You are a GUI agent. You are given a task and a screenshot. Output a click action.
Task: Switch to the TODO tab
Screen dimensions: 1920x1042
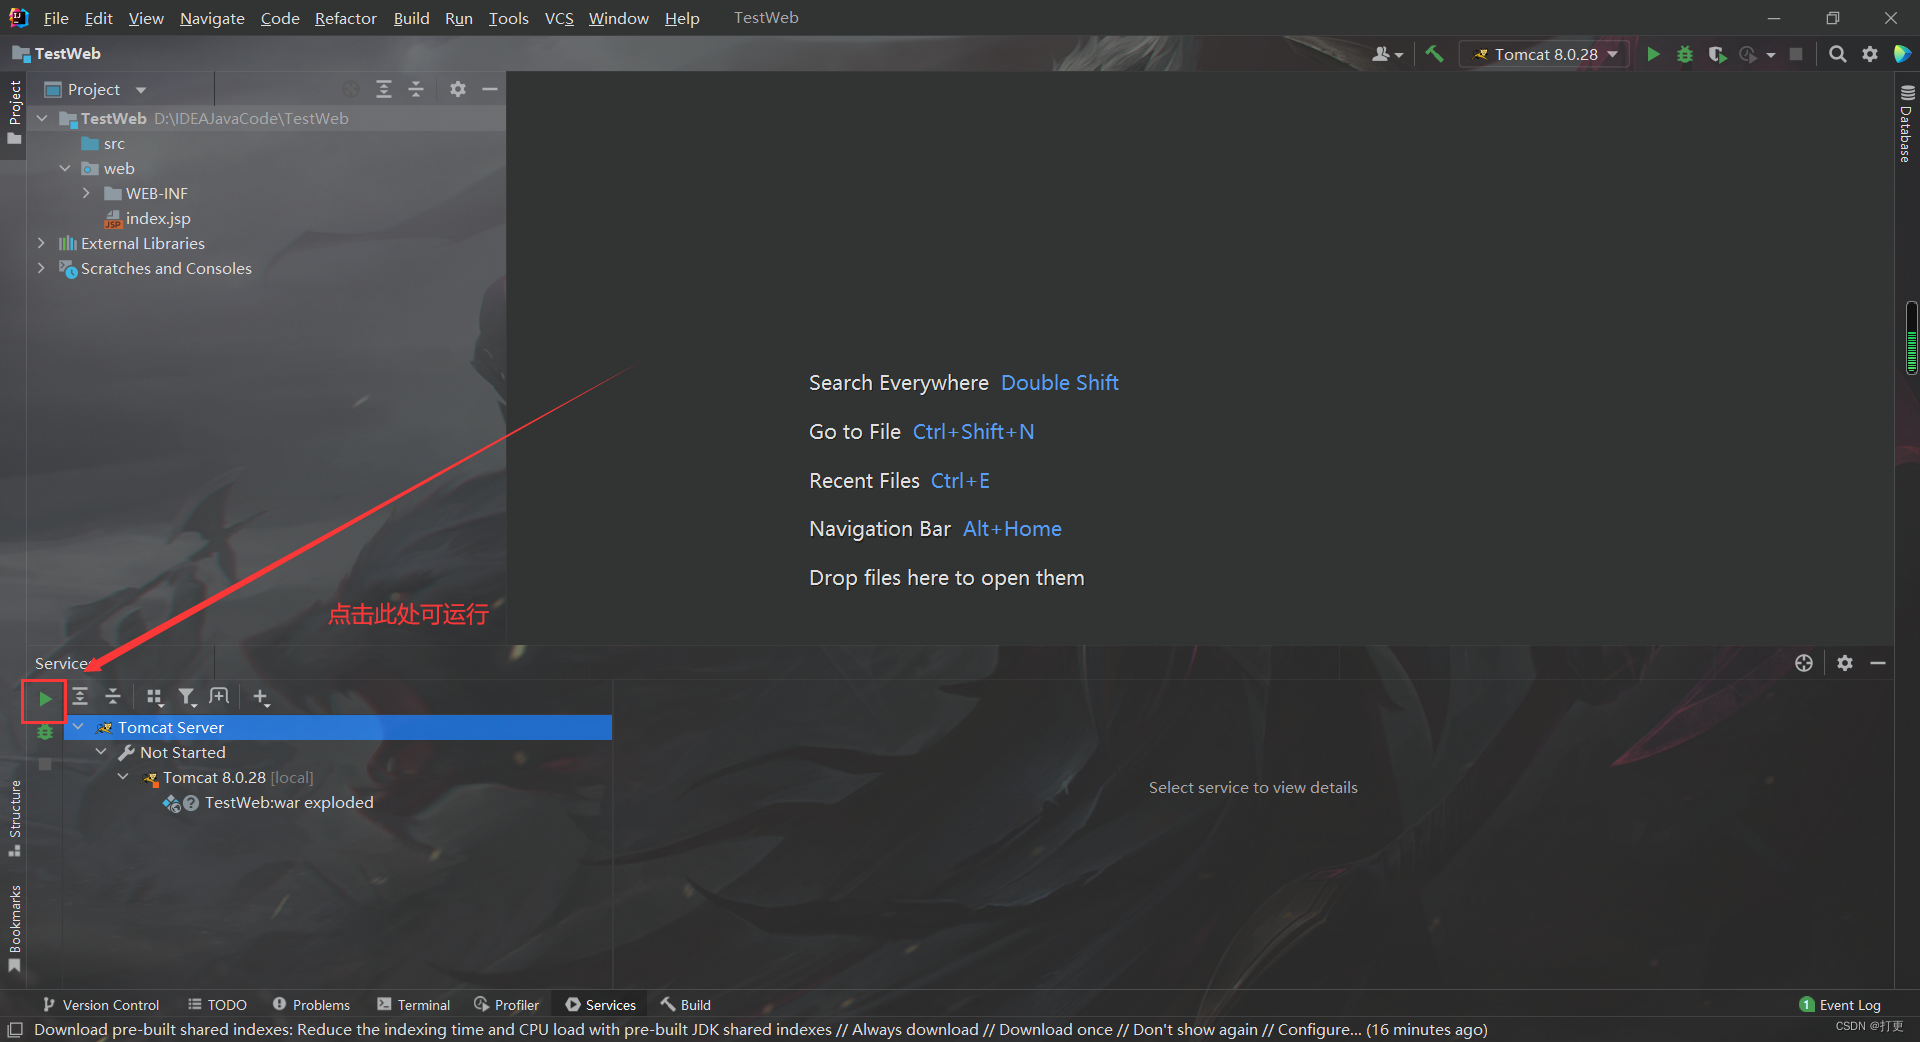[217, 1005]
